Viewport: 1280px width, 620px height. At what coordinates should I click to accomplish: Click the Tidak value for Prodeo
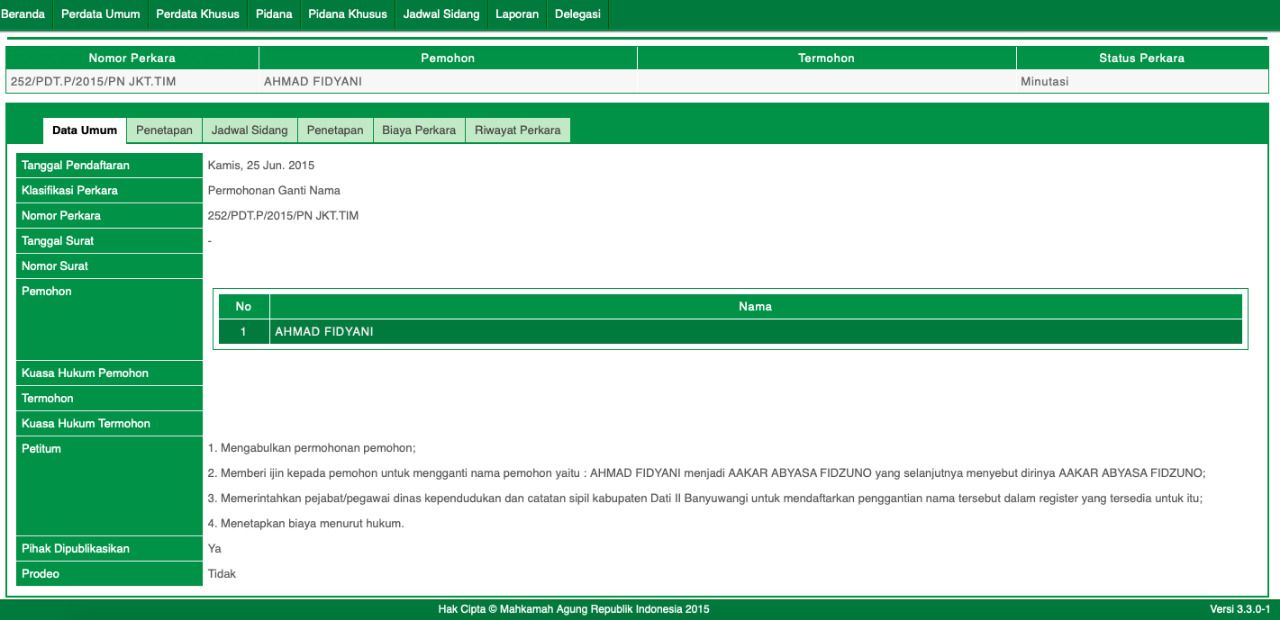coord(222,574)
